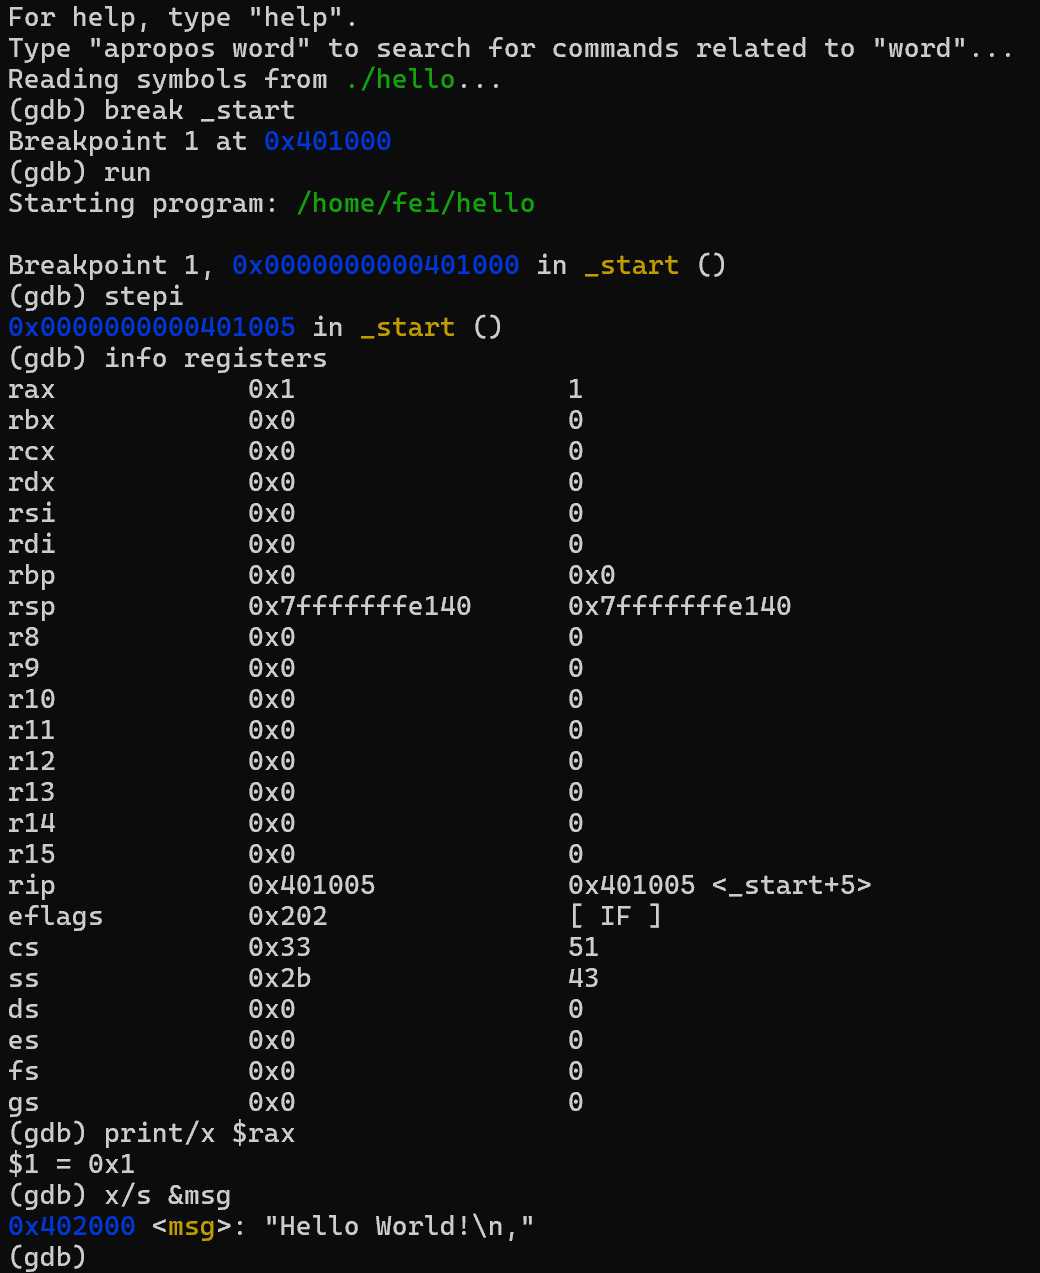Click the "print/x $rax" command text
This screenshot has height=1273, width=1040.
(199, 1133)
